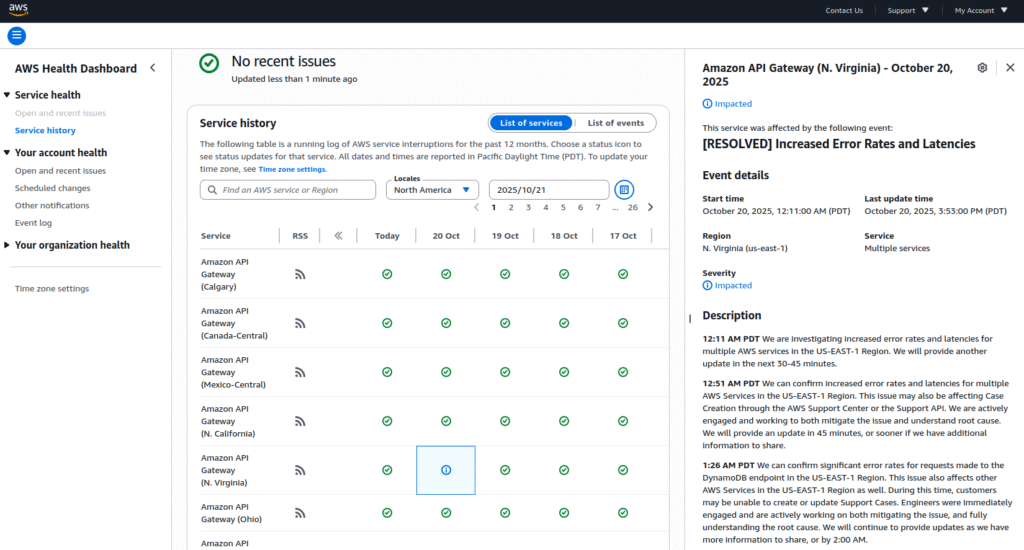The height and width of the screenshot is (550, 1024).
Task: Open the blue hamburger navigation menu
Action: click(16, 36)
